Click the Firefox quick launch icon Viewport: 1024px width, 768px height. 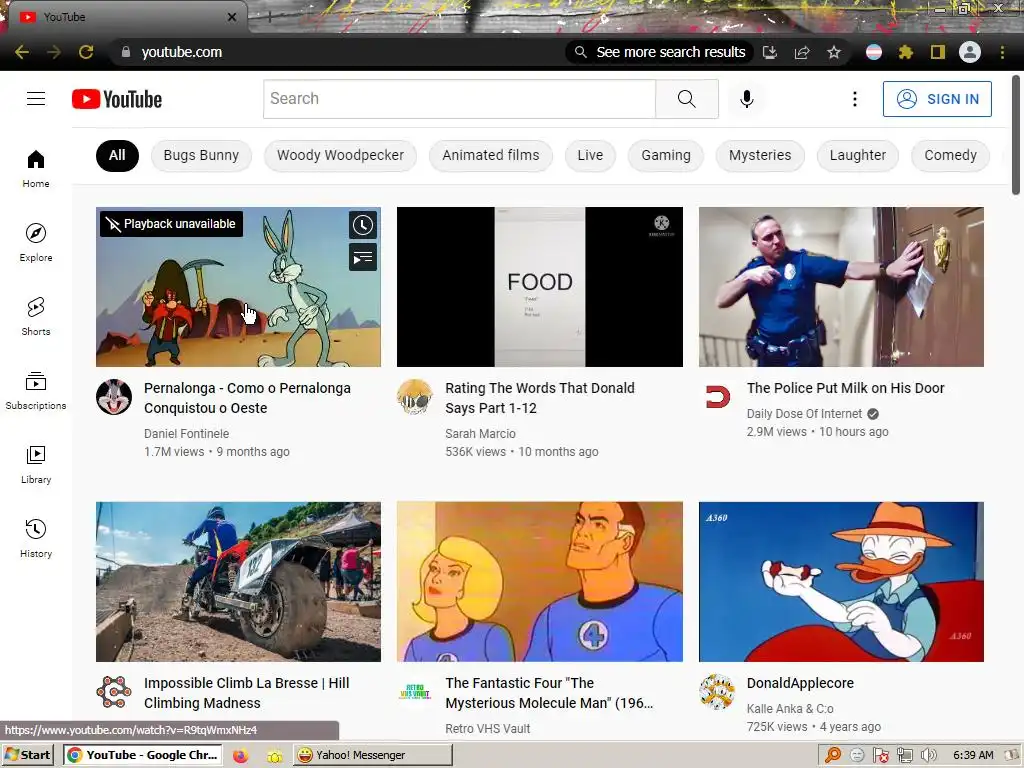(241, 756)
